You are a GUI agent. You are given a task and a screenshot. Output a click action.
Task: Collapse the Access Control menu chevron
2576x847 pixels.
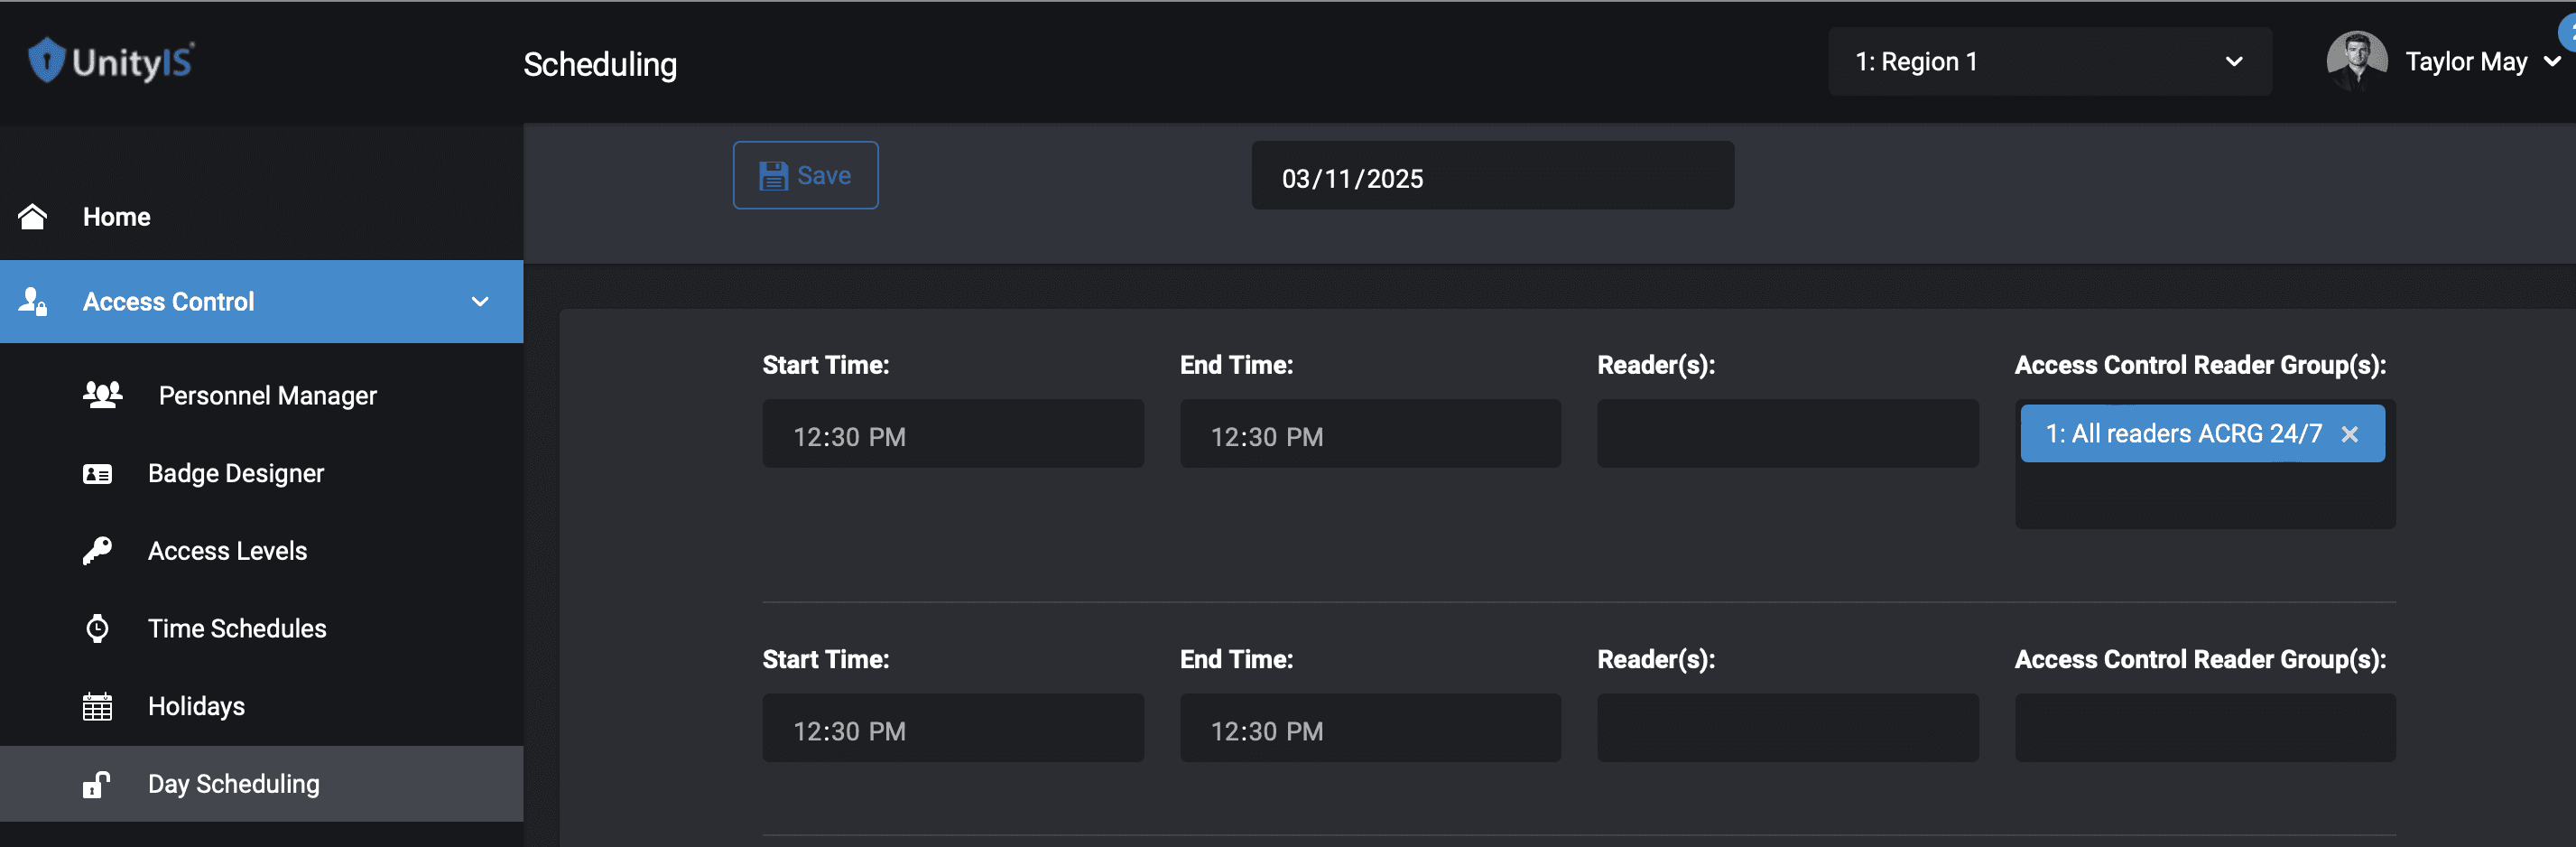[480, 302]
